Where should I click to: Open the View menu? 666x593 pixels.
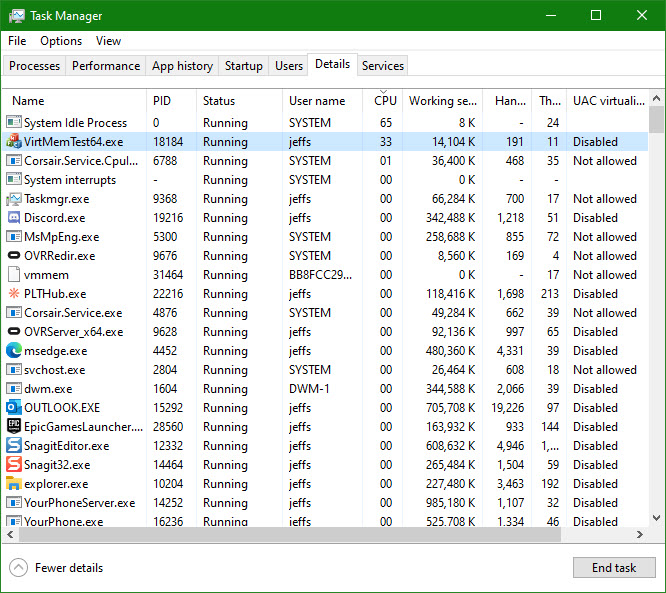tap(108, 41)
